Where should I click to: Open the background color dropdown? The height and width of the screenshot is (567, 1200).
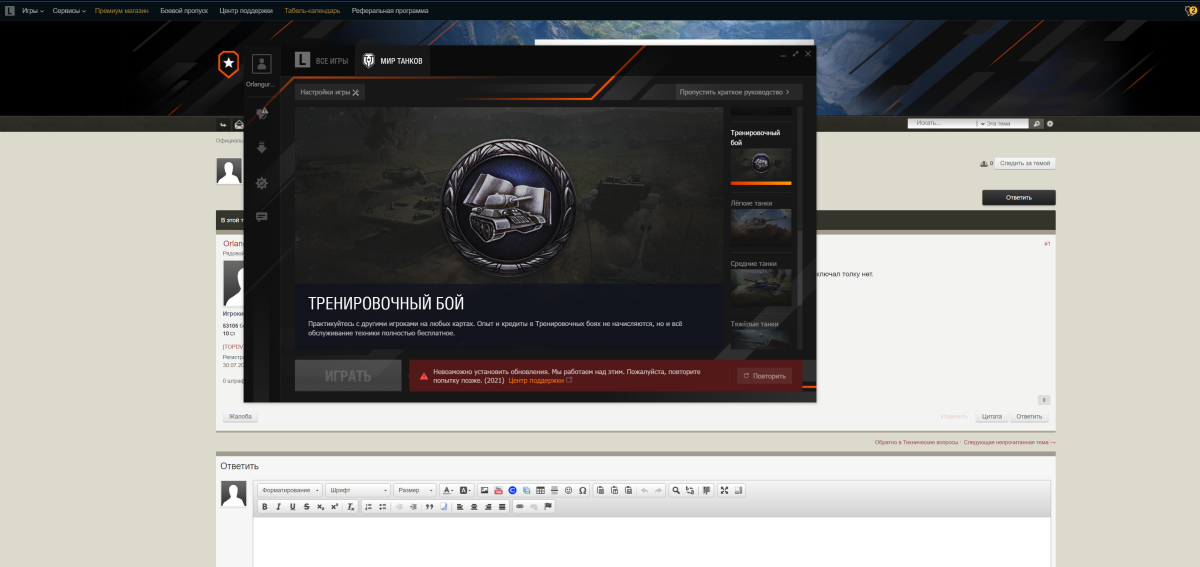pos(465,490)
